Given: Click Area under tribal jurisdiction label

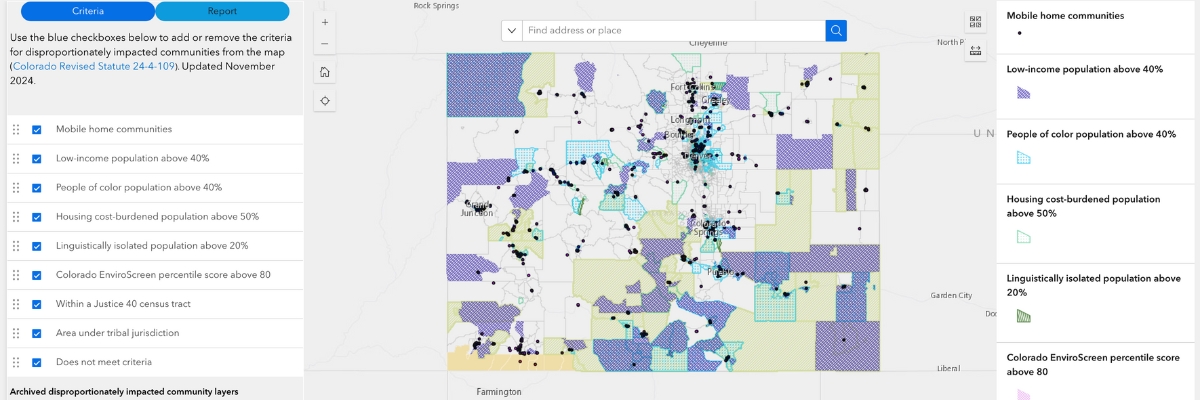Looking at the screenshot, I should point(117,333).
